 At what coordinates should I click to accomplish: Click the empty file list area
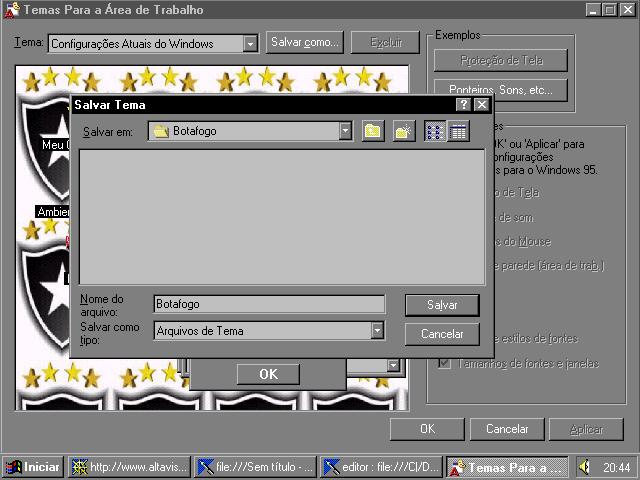point(282,217)
